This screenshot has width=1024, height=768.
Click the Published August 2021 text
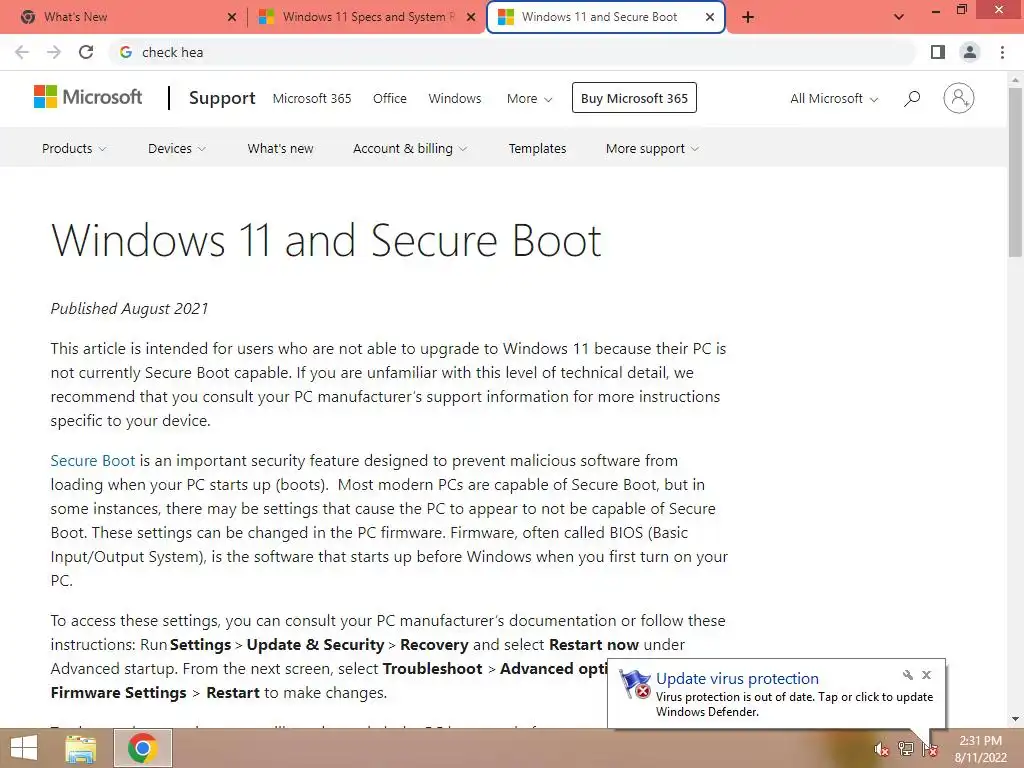(x=129, y=309)
